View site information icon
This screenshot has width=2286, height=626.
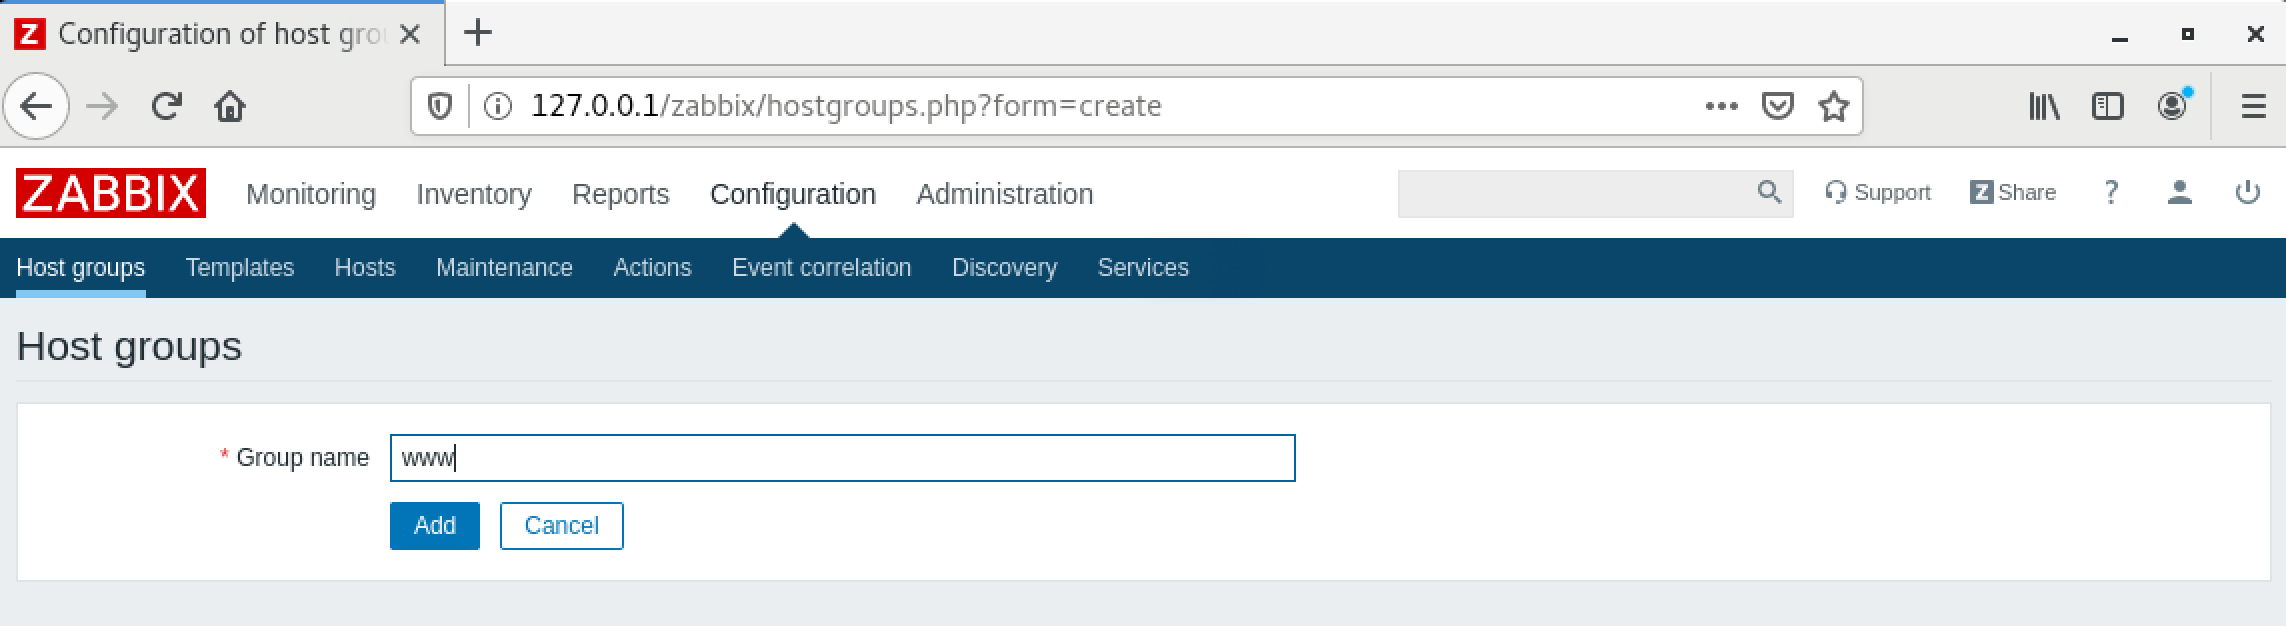498,106
